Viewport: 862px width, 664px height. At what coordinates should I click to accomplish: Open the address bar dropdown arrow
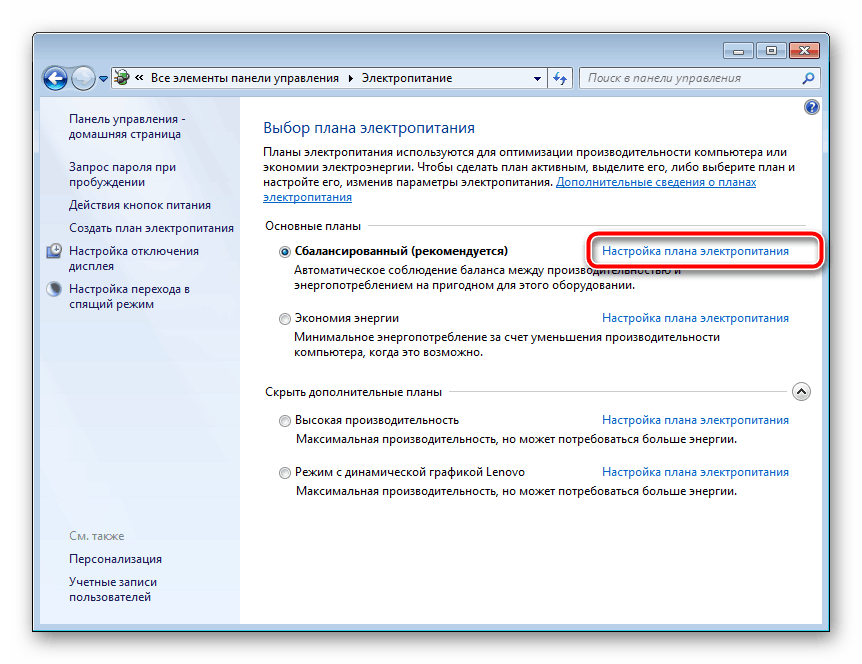535,77
